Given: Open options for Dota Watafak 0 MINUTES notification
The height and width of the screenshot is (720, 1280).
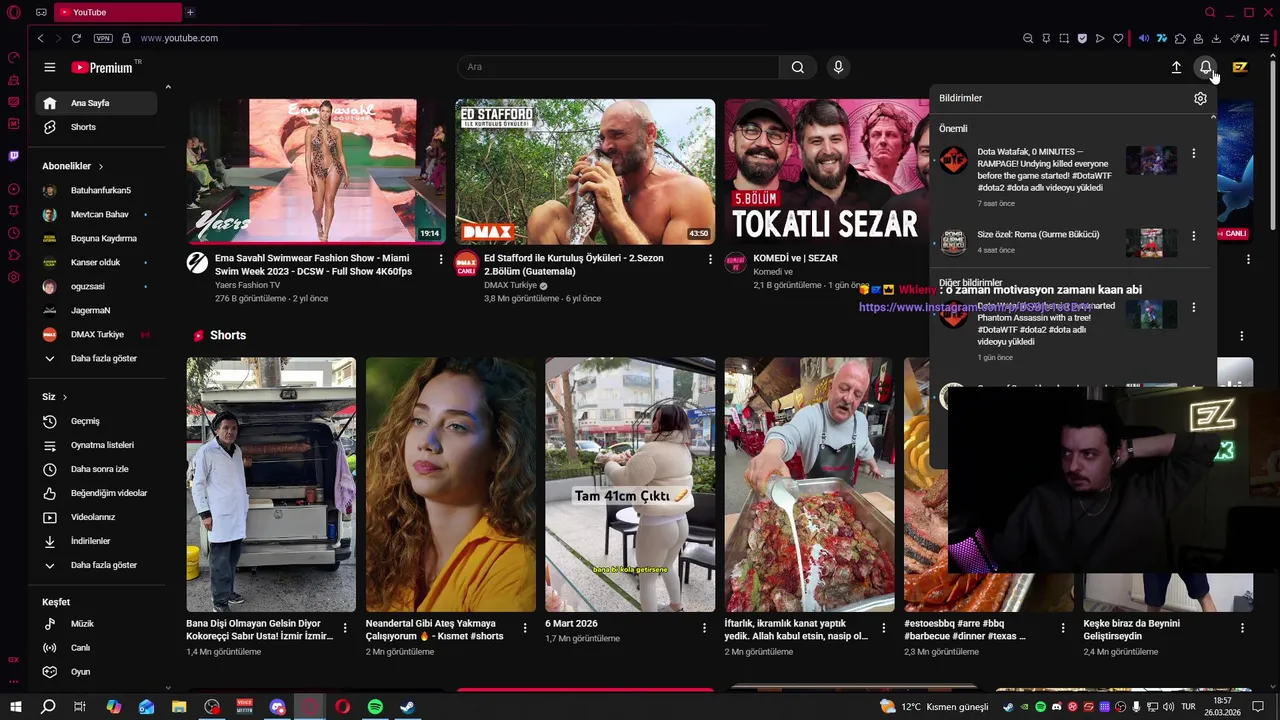Looking at the screenshot, I should (x=1193, y=154).
